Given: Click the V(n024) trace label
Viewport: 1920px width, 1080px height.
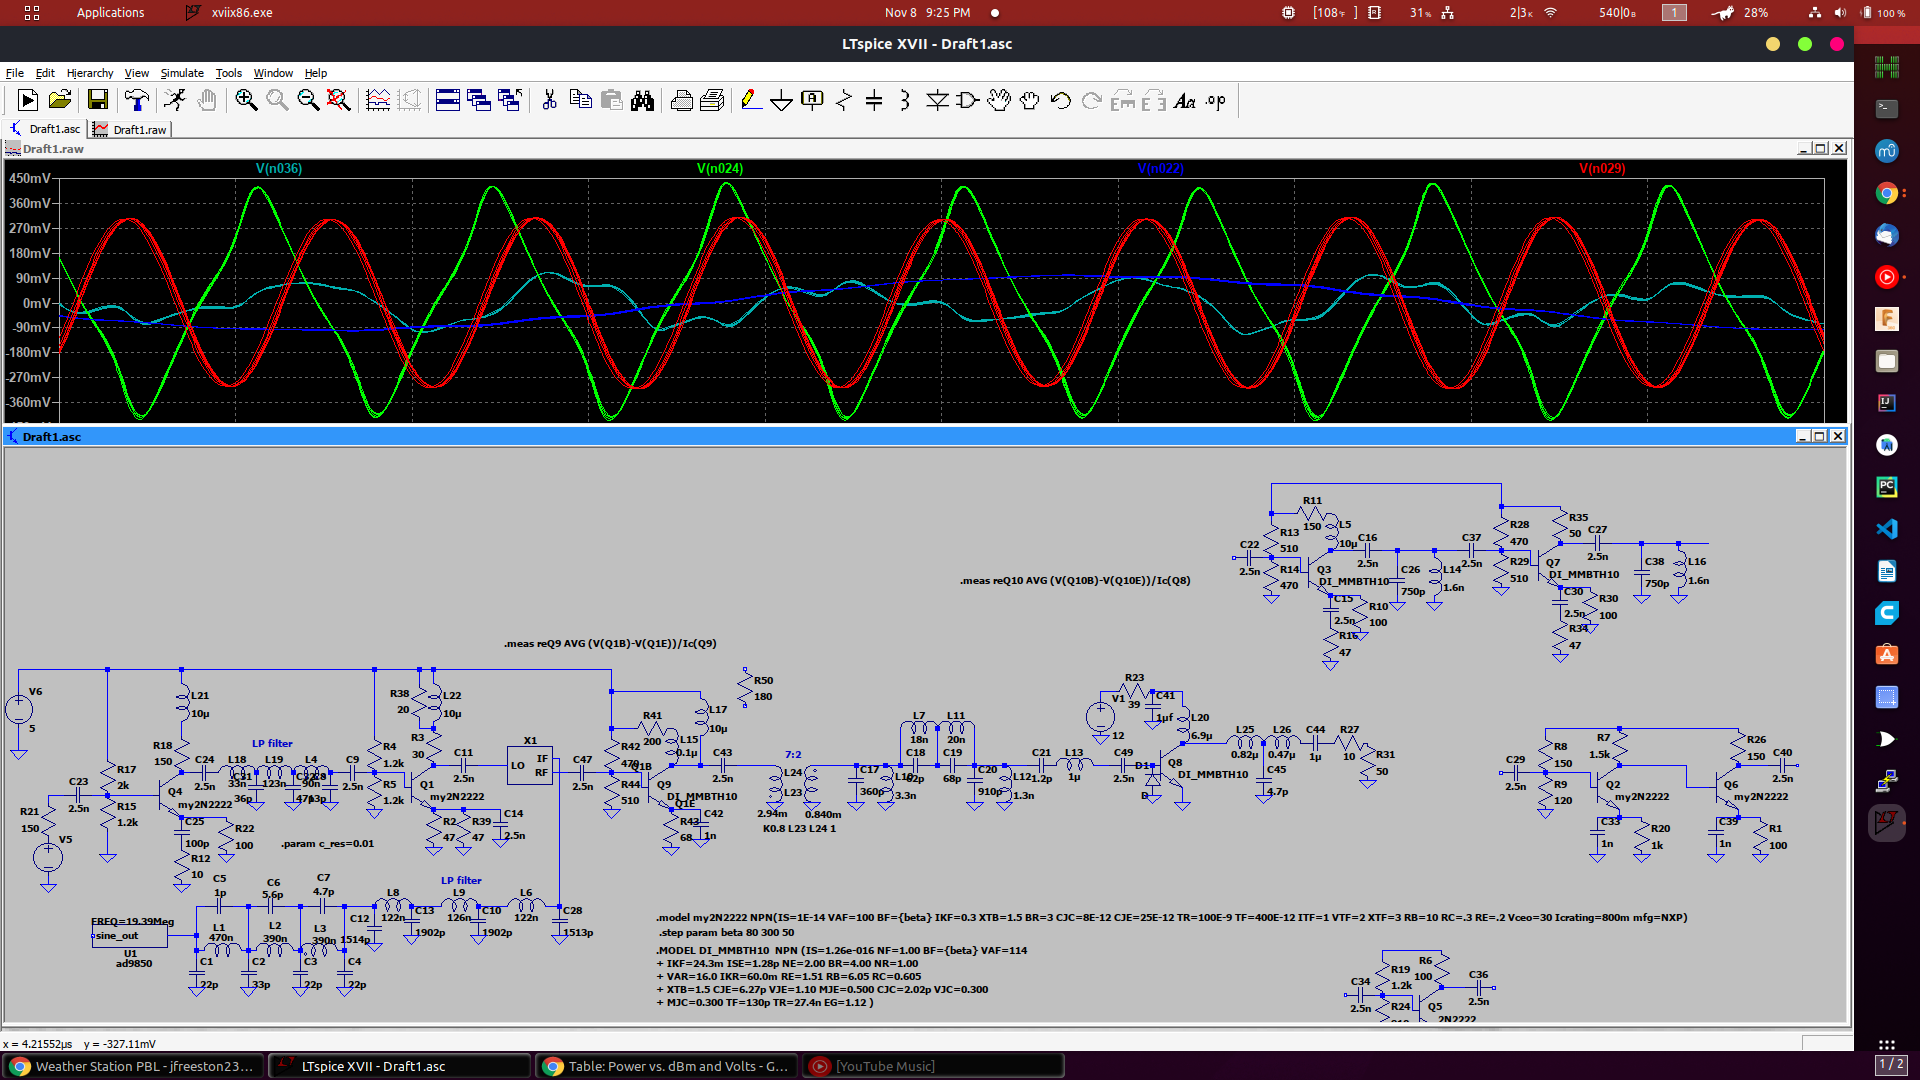Looking at the screenshot, I should tap(720, 168).
